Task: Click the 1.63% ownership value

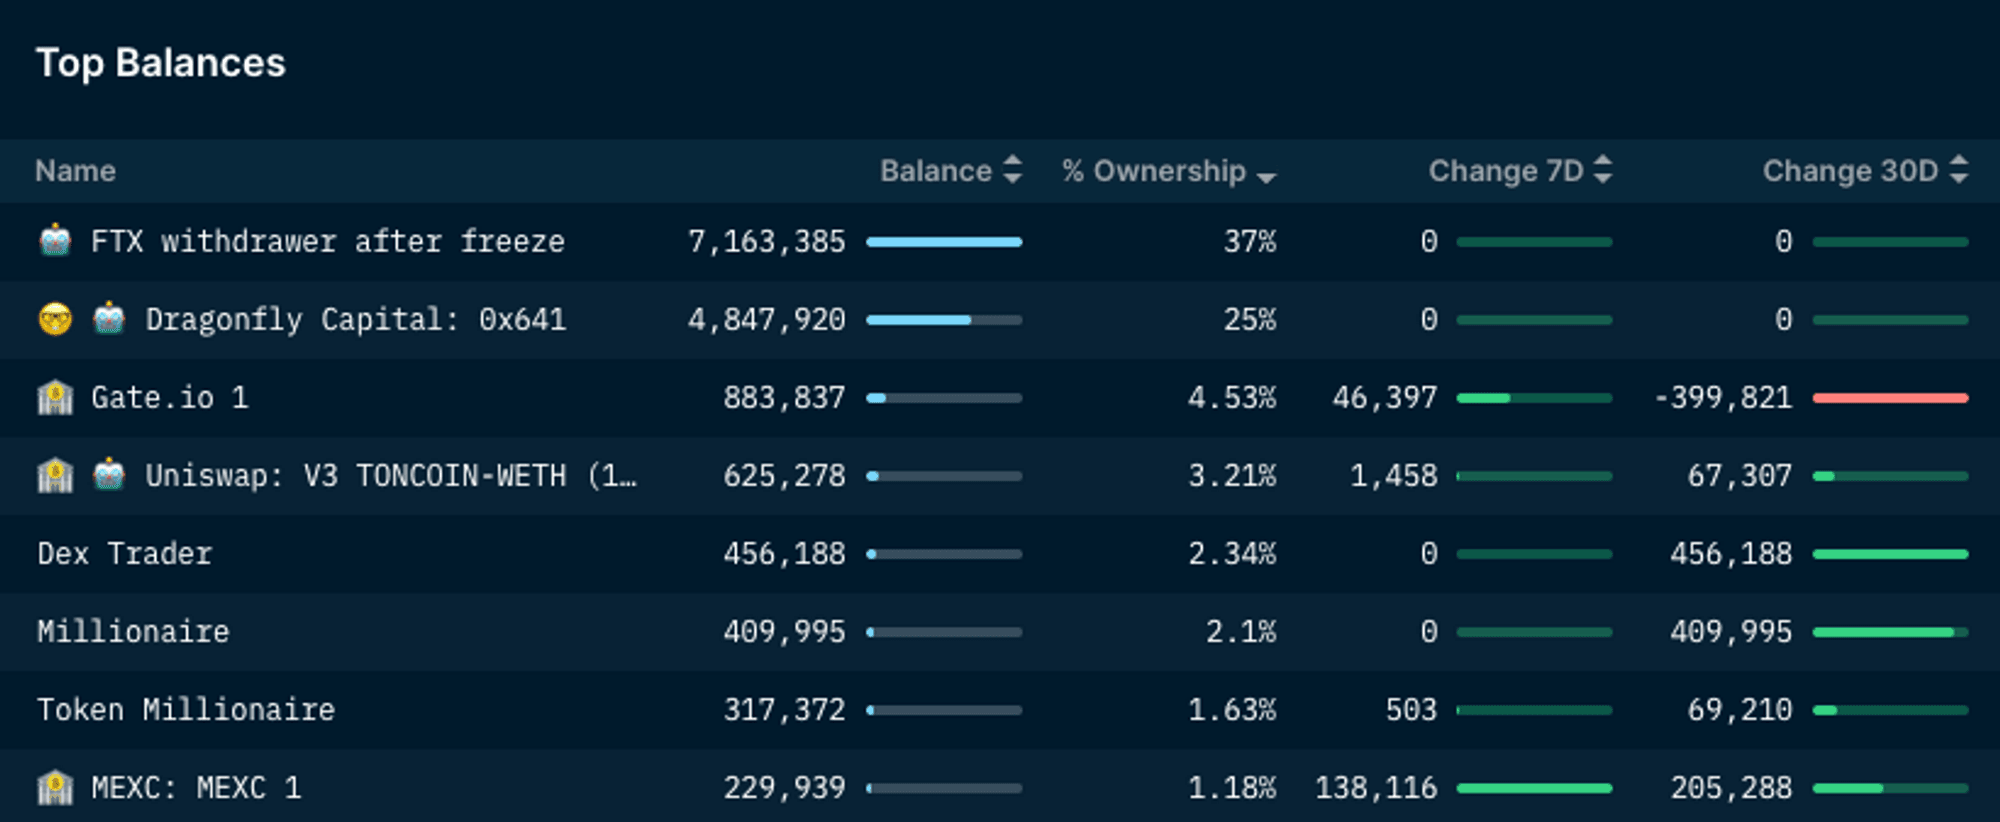Action: click(1232, 709)
